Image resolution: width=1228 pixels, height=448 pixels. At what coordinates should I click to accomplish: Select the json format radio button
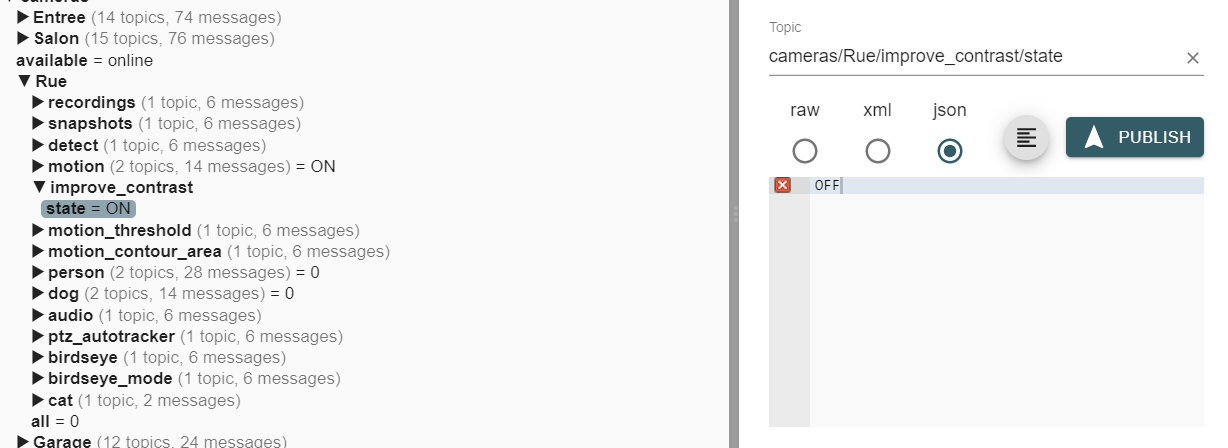pyautogui.click(x=950, y=151)
